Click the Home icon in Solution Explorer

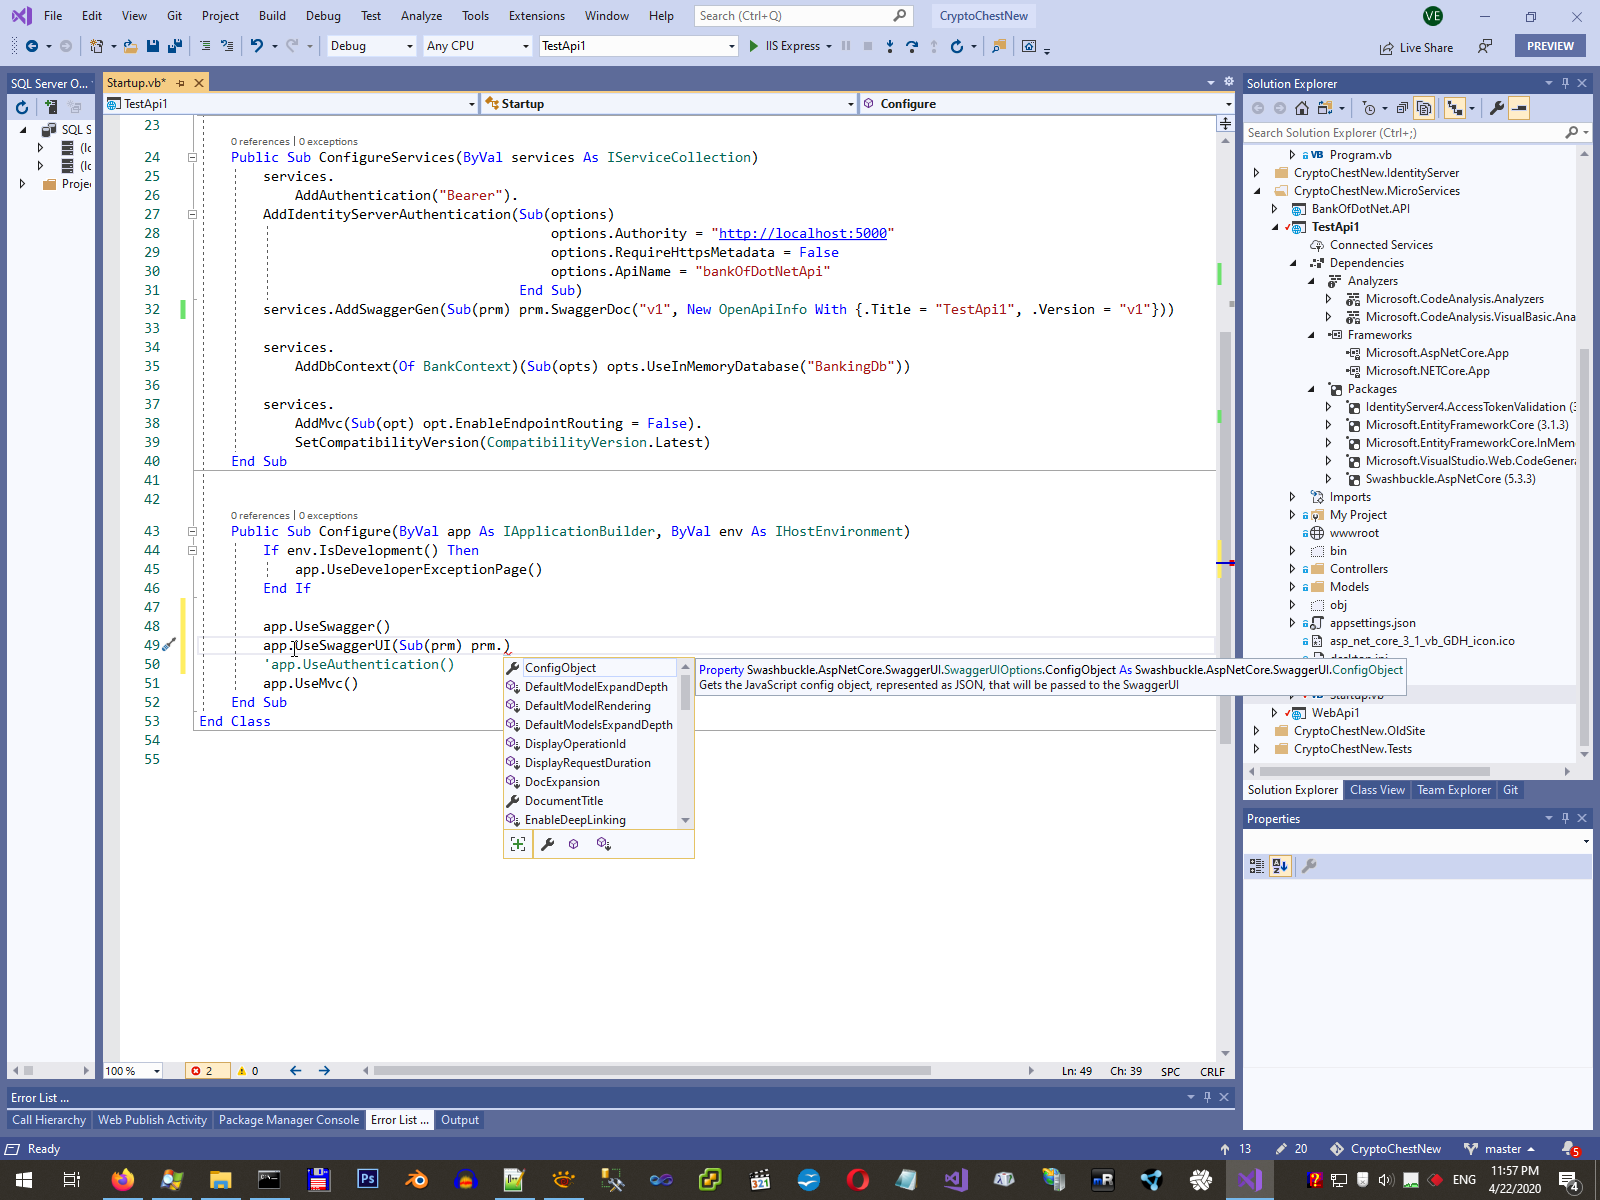coord(1301,108)
